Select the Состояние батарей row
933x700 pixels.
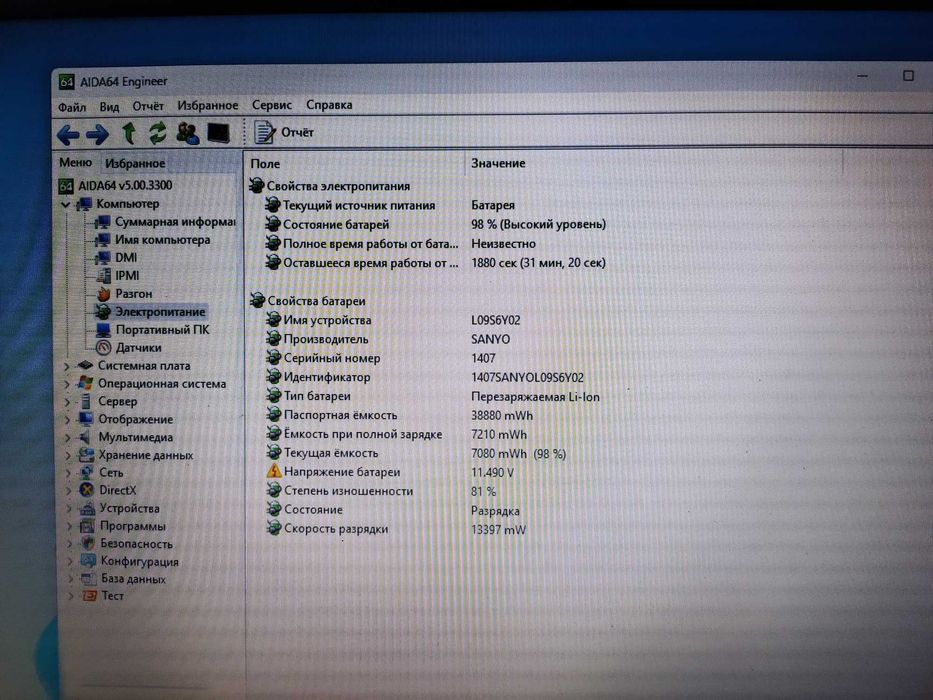(436, 224)
